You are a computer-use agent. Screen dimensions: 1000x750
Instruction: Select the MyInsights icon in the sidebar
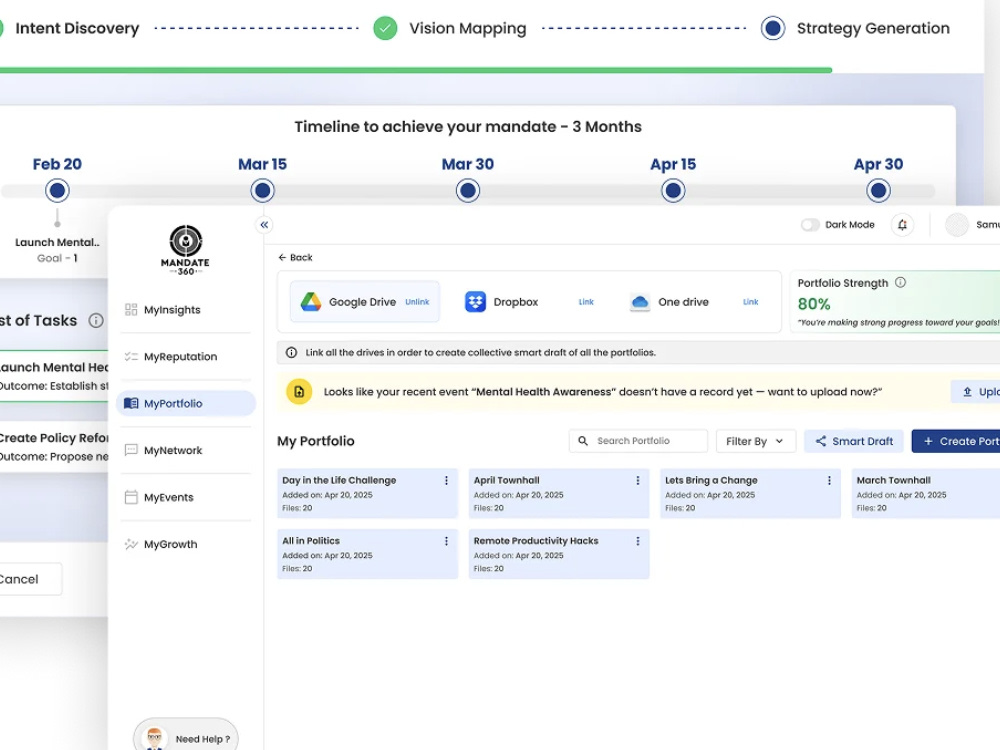click(130, 310)
